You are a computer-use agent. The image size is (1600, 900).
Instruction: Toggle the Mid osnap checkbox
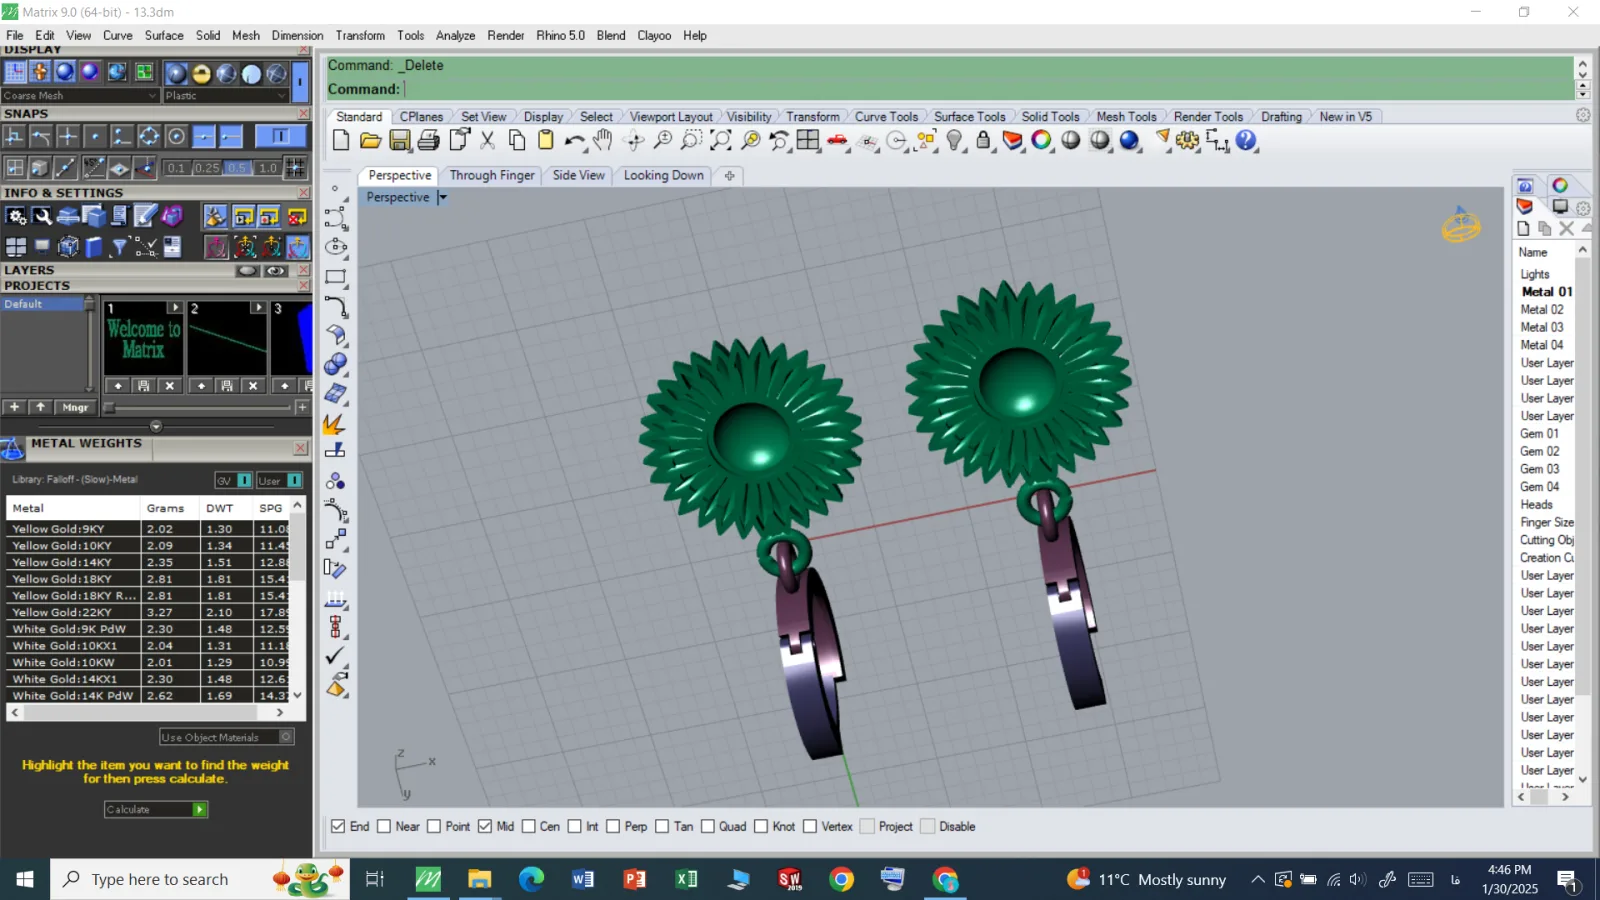click(x=485, y=826)
